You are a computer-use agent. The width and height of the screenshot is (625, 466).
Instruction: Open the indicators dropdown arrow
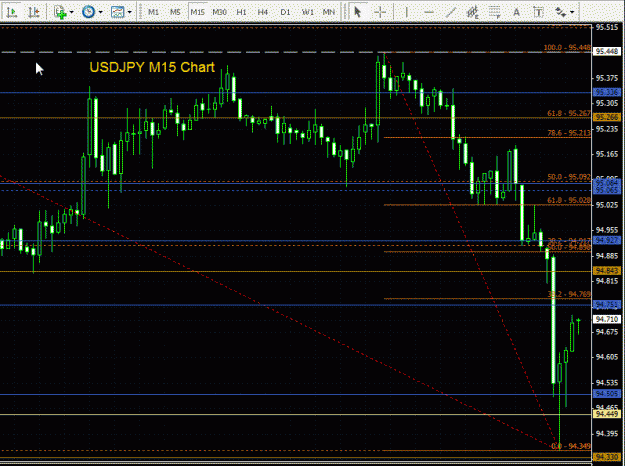pyautogui.click(x=72, y=12)
